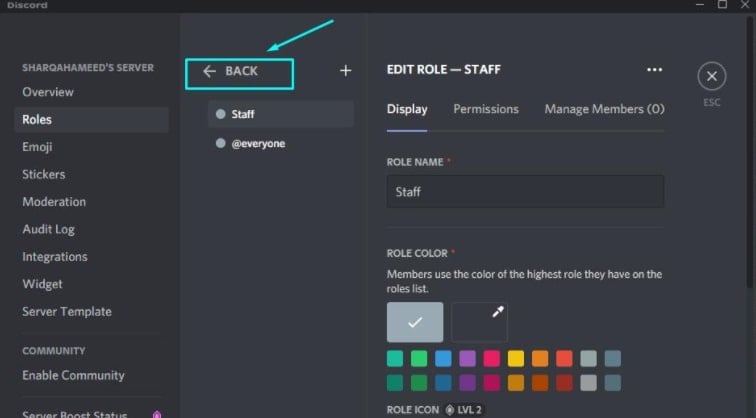Pick the silver gray swatch, bottom row
Viewport: 756px width, 418px height.
point(588,383)
